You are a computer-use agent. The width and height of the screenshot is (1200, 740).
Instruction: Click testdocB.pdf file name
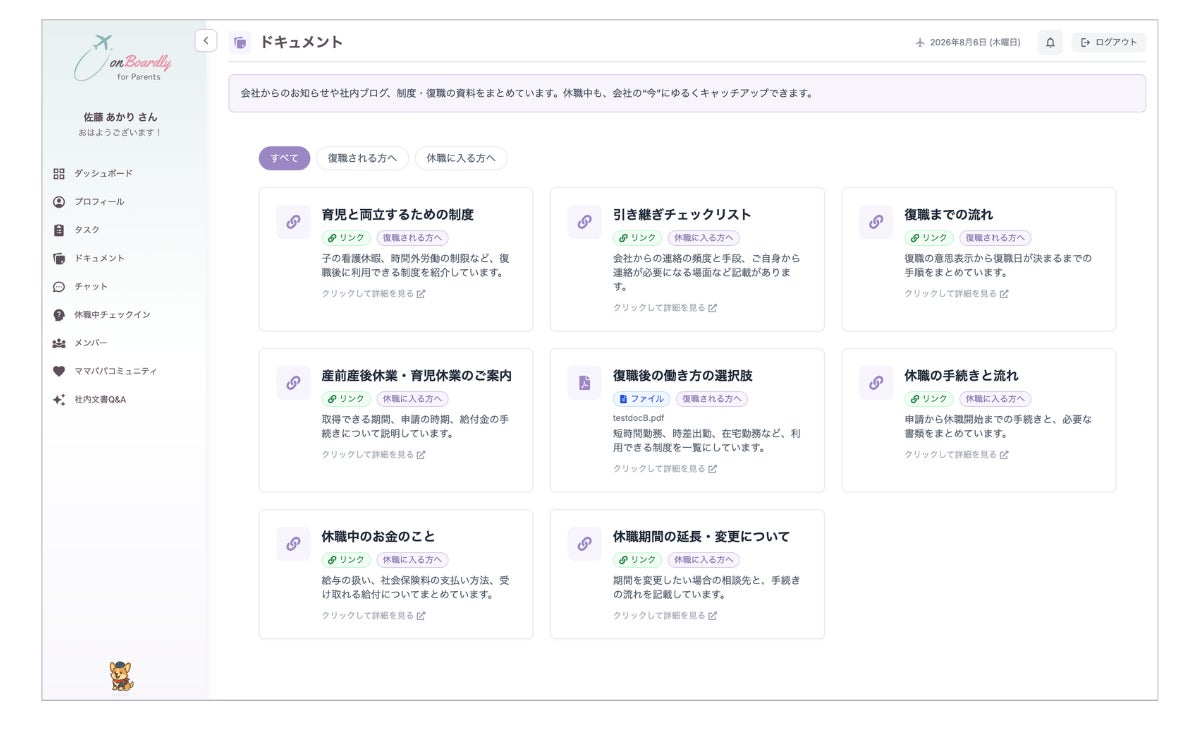(x=638, y=416)
